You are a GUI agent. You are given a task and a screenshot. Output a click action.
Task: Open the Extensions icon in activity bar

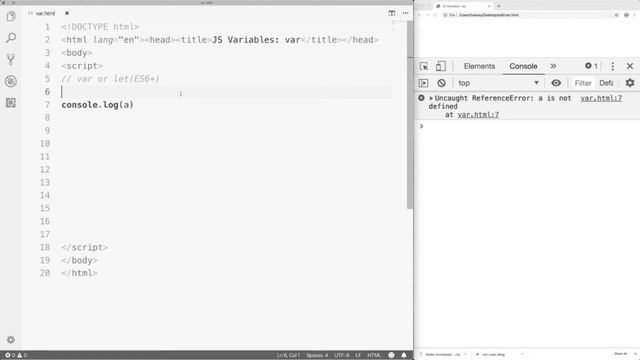11,102
